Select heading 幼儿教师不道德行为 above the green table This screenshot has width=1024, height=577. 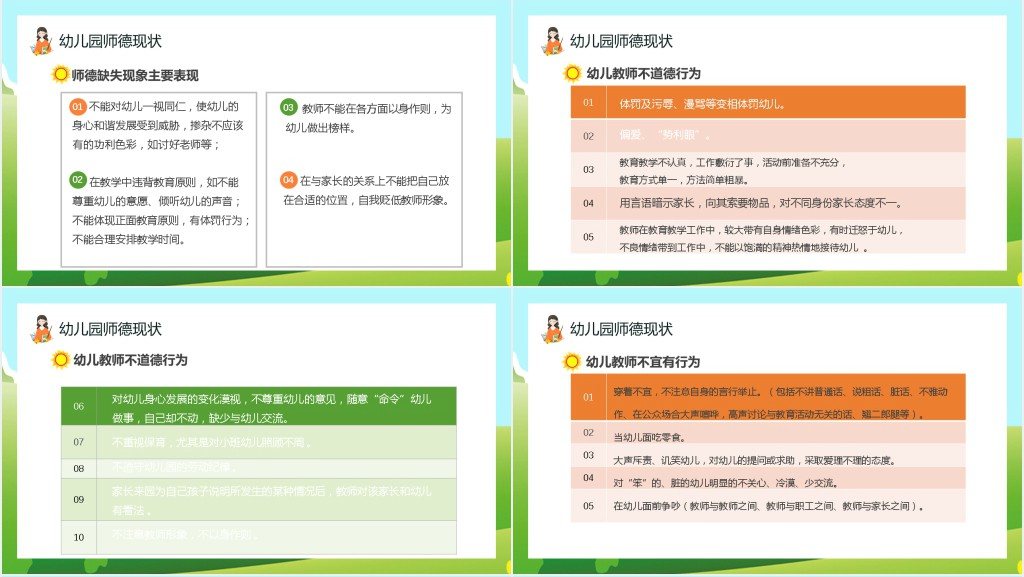131,360
